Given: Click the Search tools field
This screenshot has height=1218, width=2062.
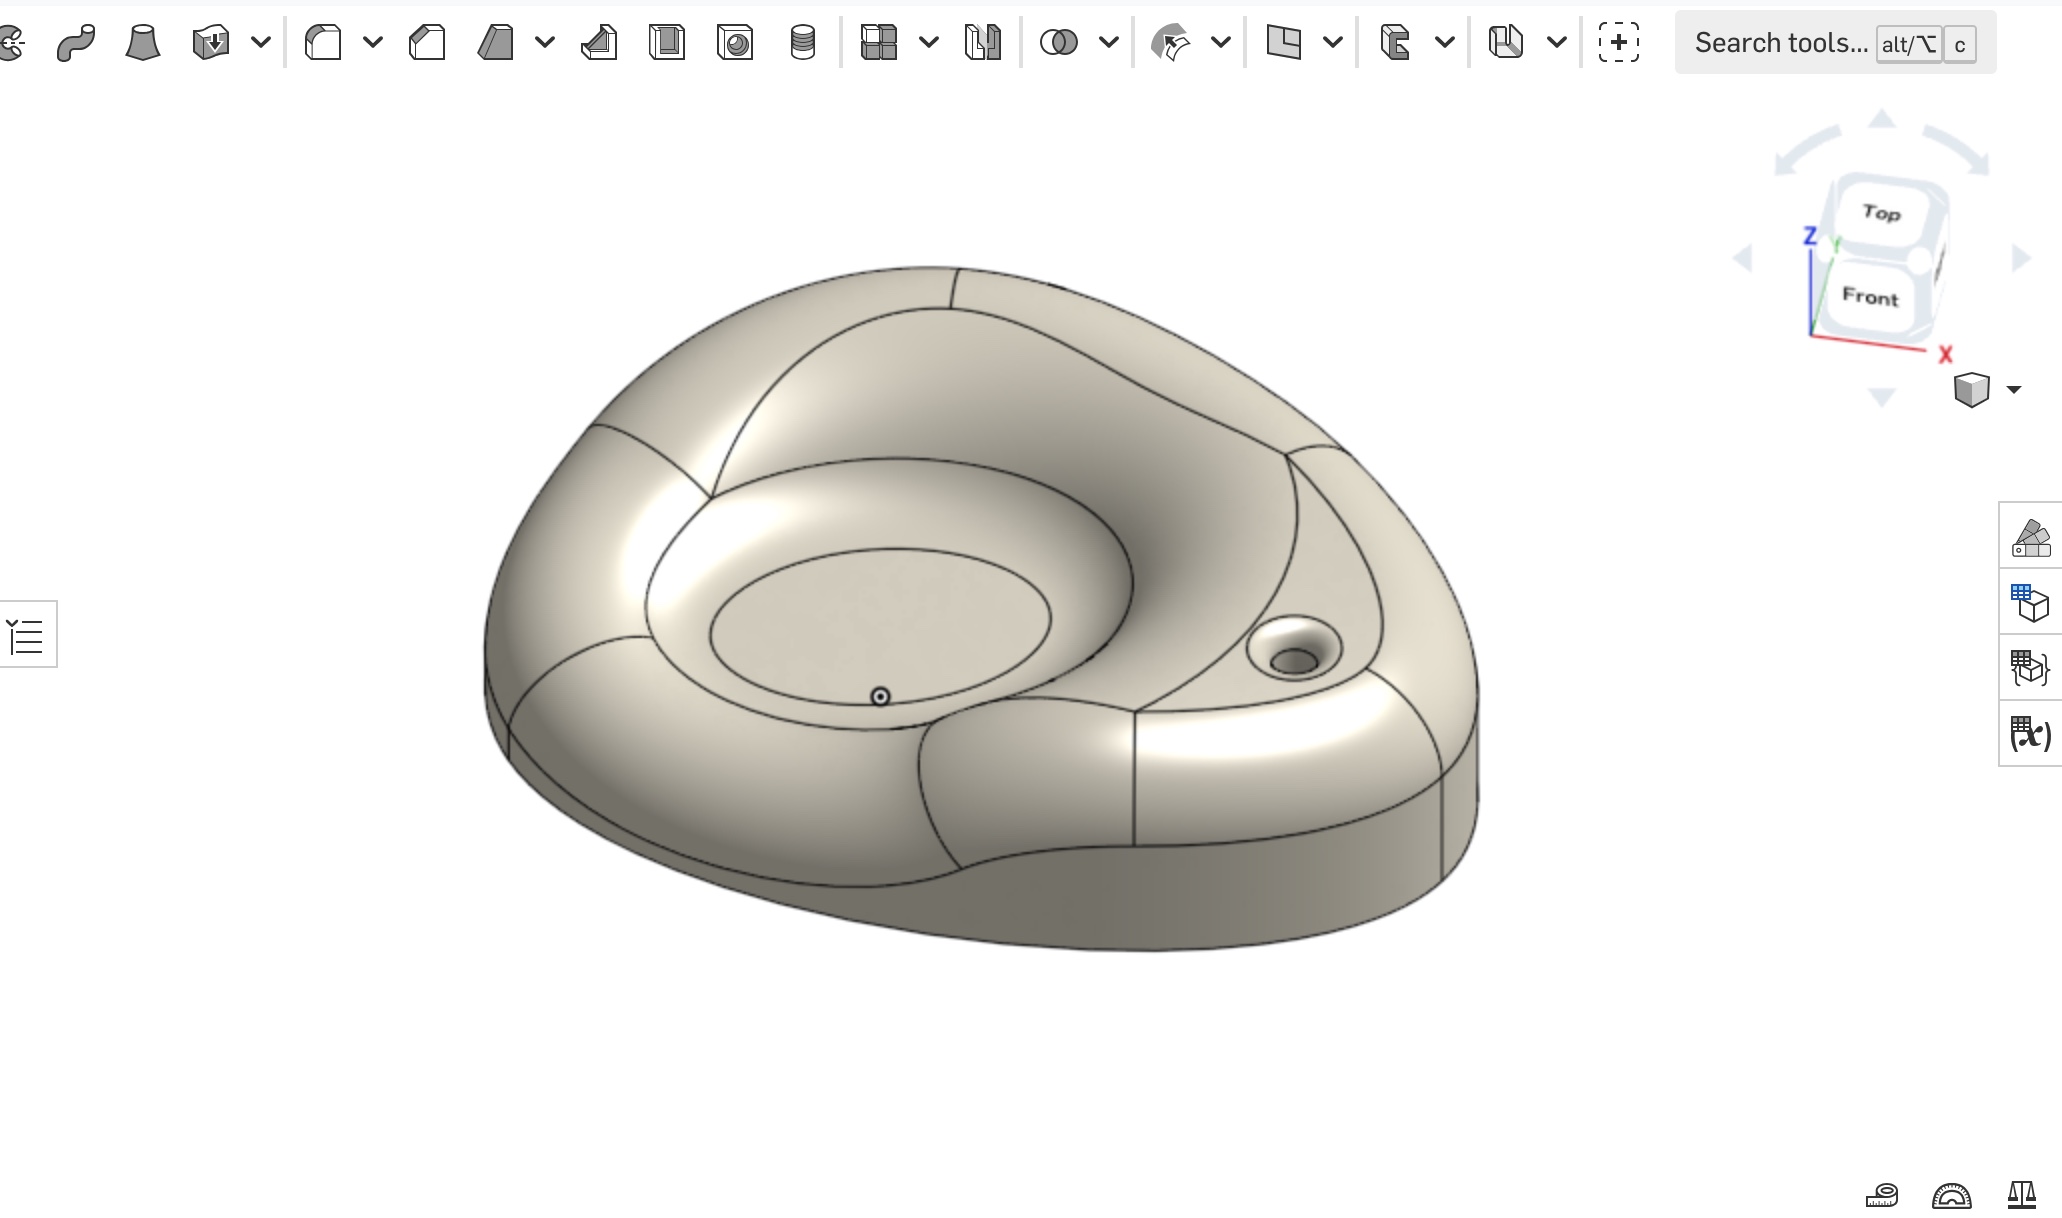Looking at the screenshot, I should pyautogui.click(x=1835, y=43).
